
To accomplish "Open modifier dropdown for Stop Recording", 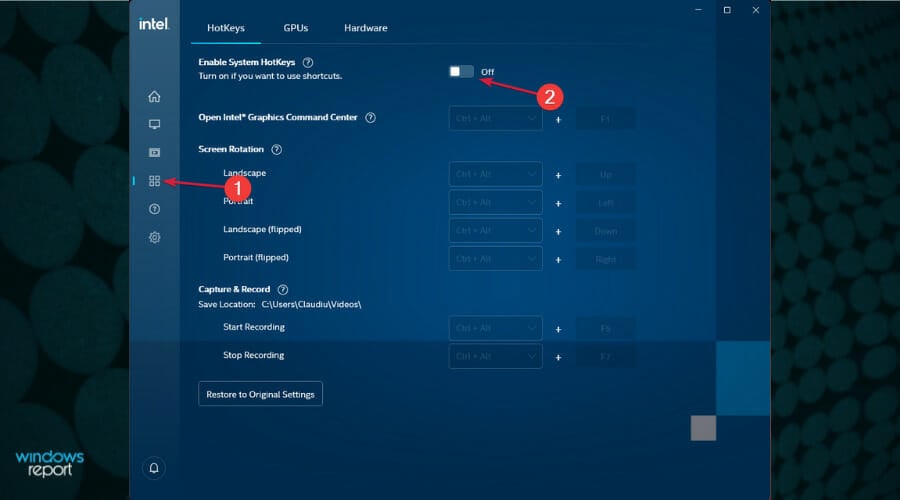I will click(495, 356).
